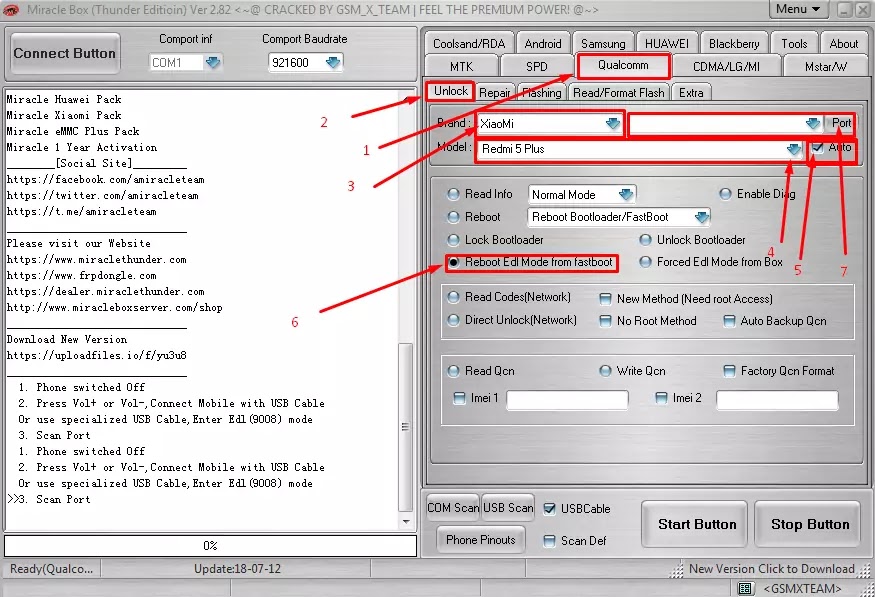Click the grid icon beside GSMXTEAM in status bar
875x597 pixels.
pos(745,588)
